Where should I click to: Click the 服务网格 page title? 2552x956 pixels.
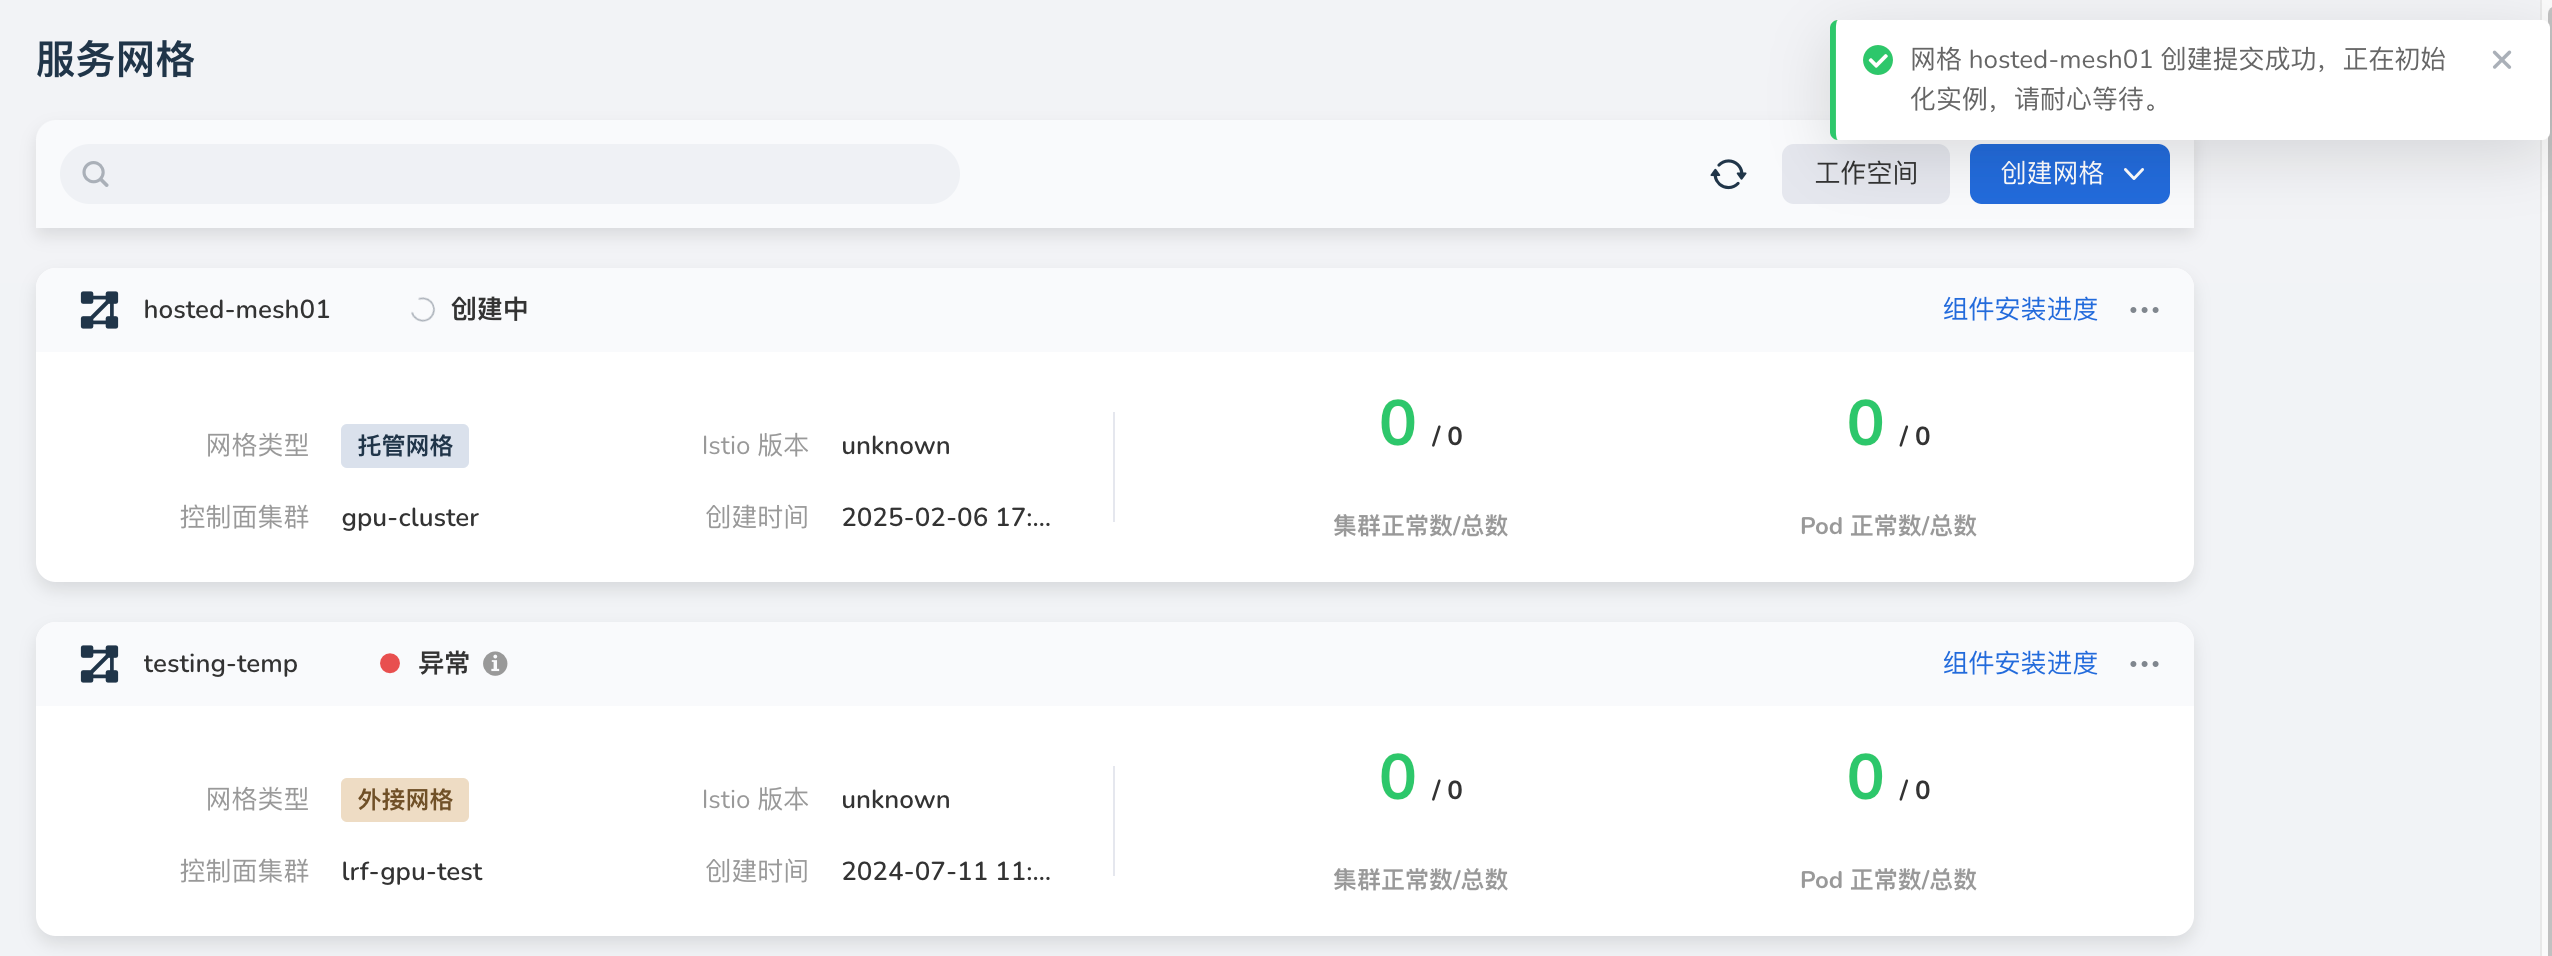(115, 59)
